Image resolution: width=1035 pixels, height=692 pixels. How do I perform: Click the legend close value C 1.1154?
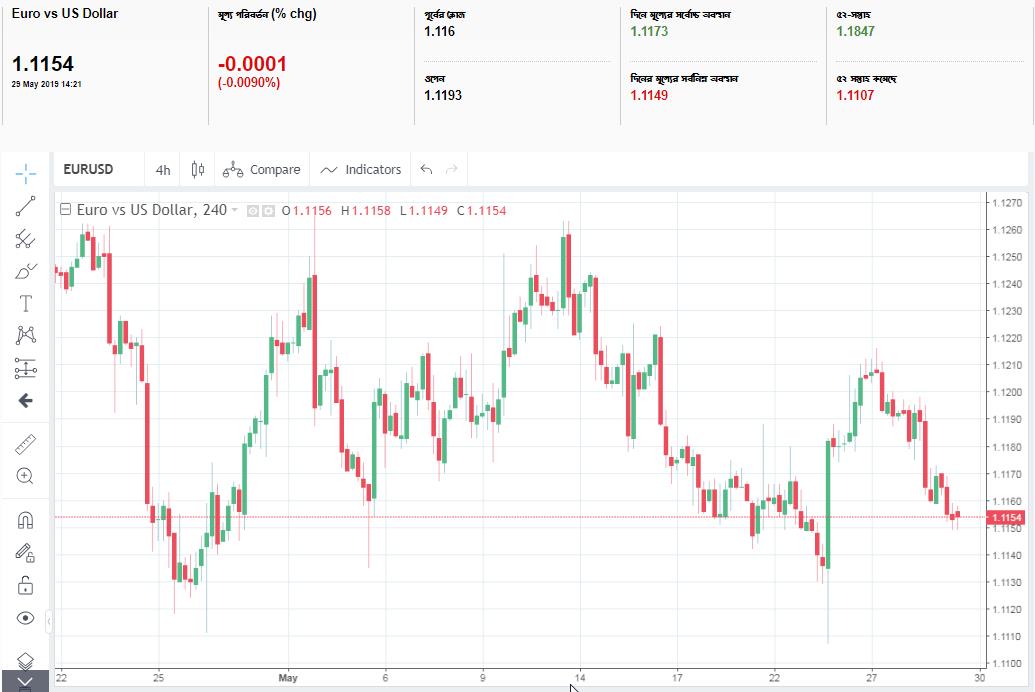coord(482,211)
